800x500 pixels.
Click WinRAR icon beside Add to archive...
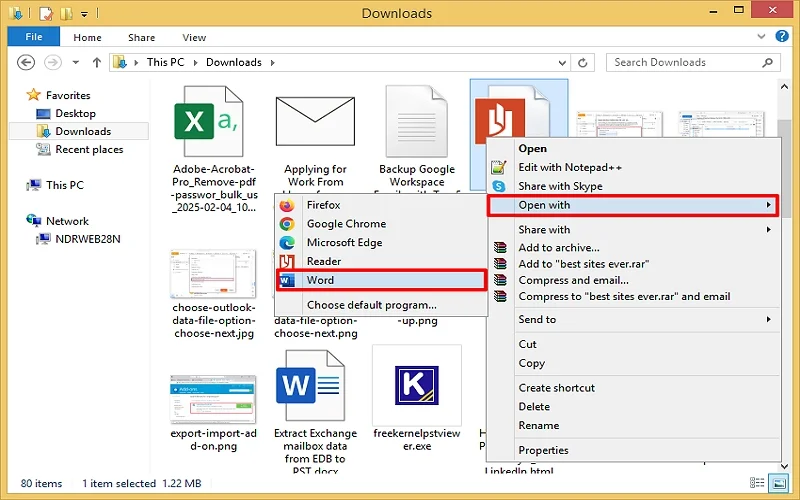coord(500,247)
